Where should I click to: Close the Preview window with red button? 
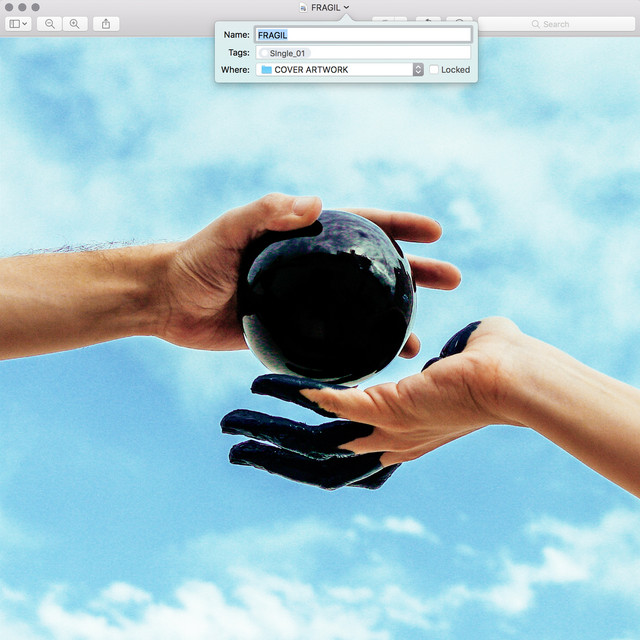coord(8,7)
